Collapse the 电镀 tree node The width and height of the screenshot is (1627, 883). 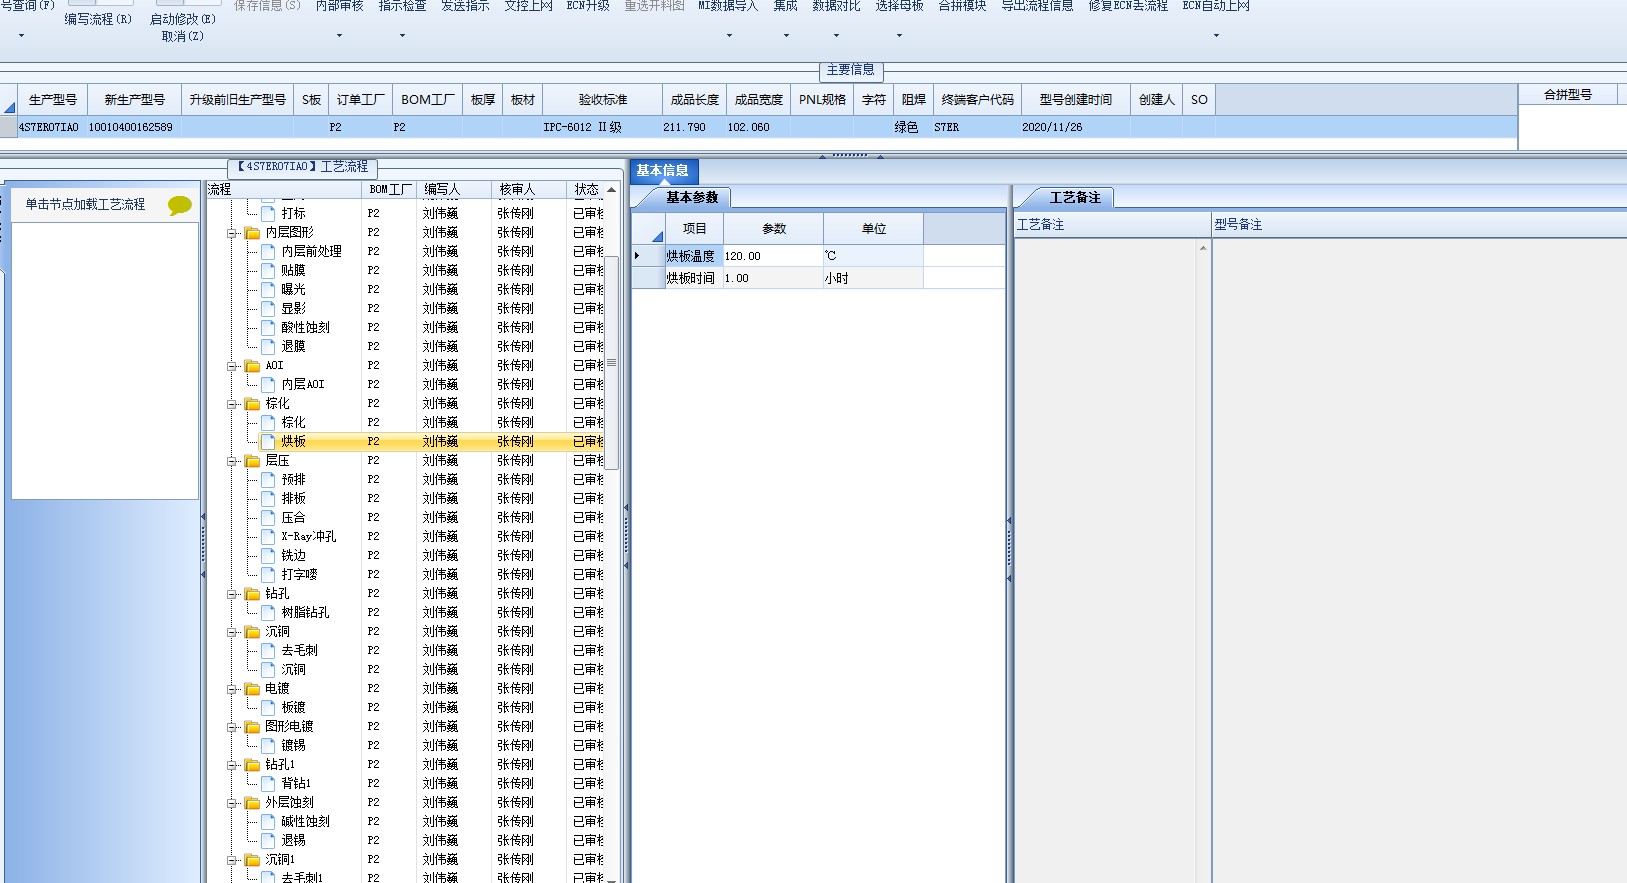click(232, 689)
